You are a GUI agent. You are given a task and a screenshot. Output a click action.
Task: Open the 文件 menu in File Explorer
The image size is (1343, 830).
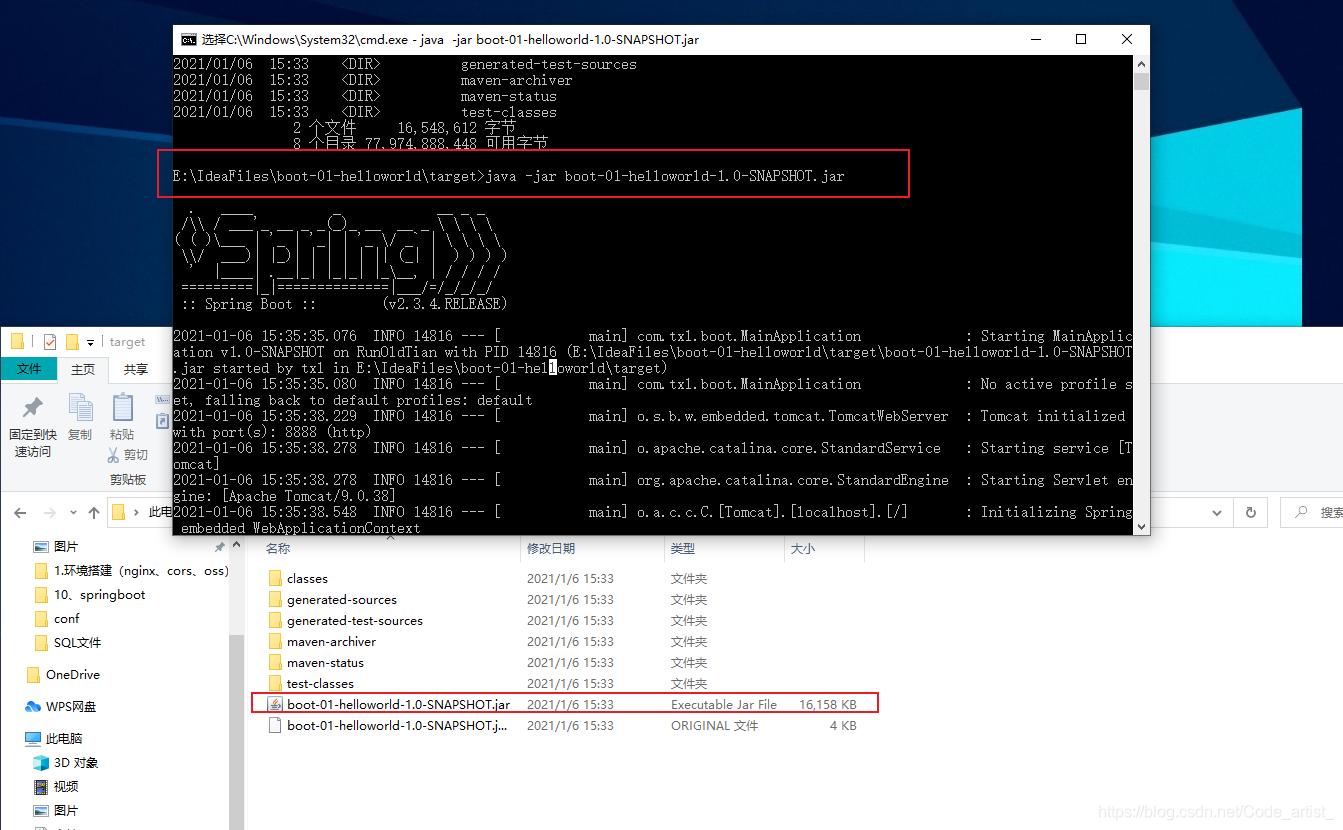click(29, 369)
